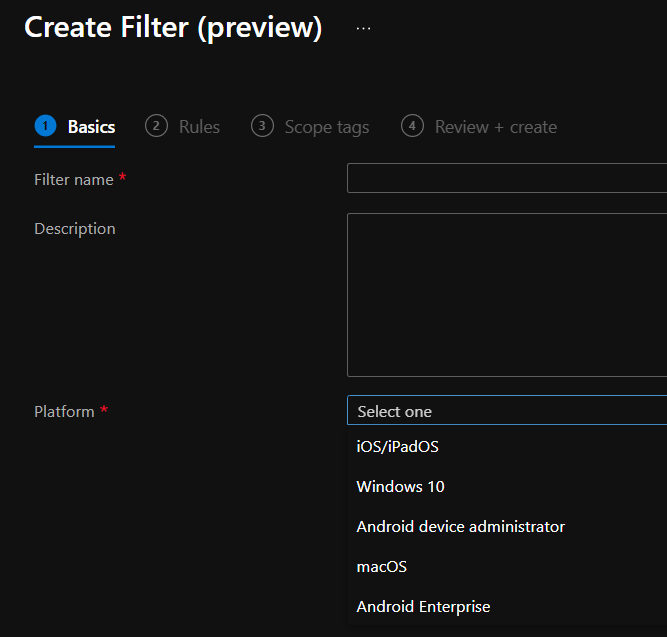This screenshot has width=667, height=637.
Task: Click the step 2 circle icon
Action: click(156, 126)
